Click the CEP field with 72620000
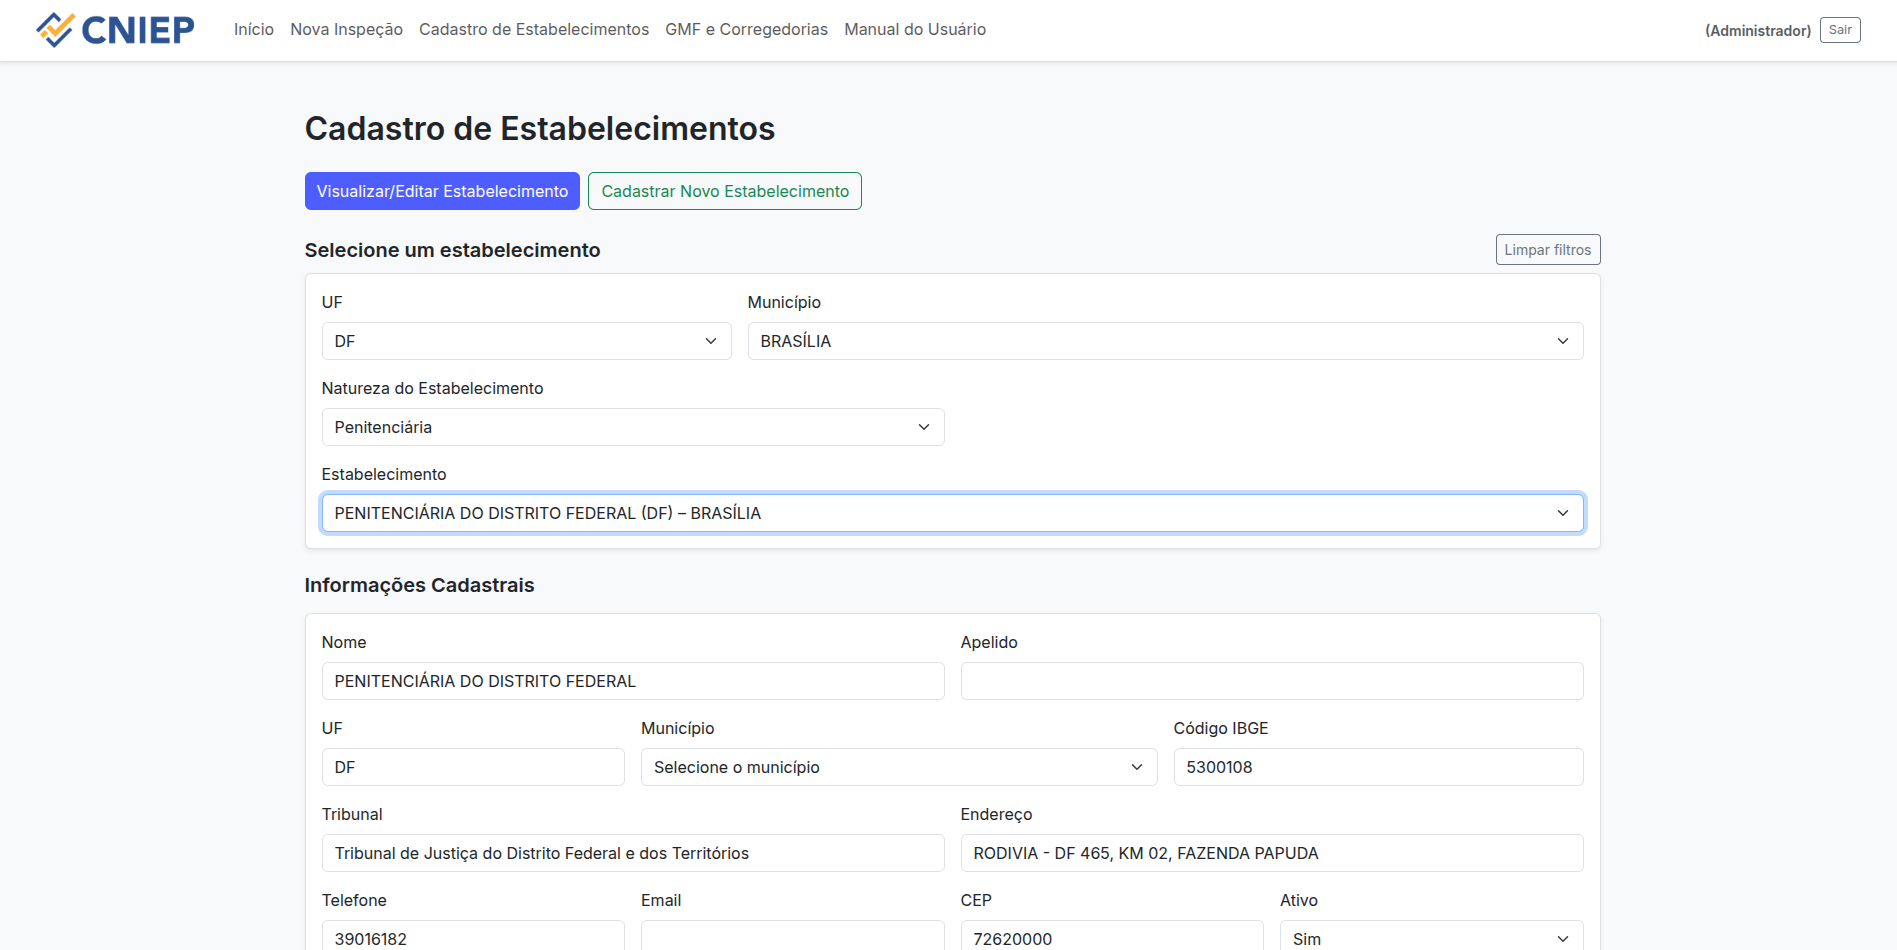The width and height of the screenshot is (1897, 950). pyautogui.click(x=1112, y=937)
